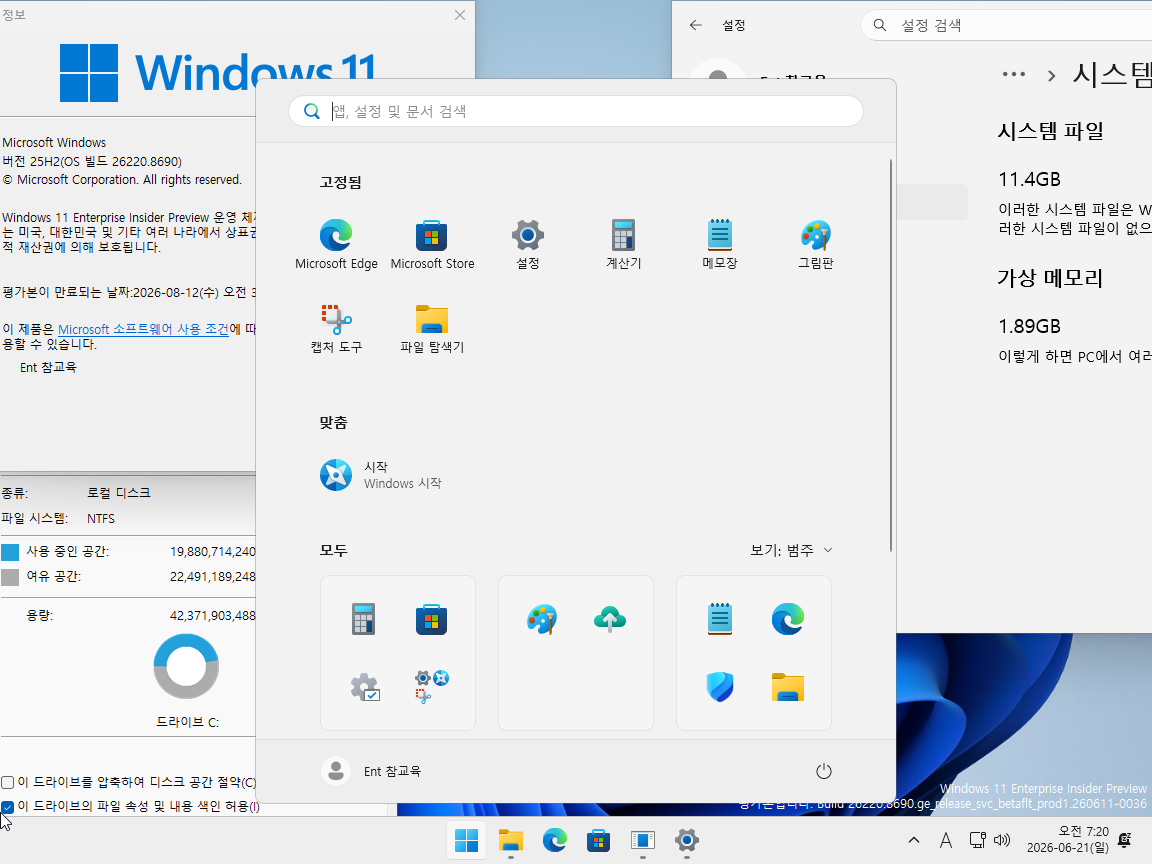Click search magnifier in Settings search box
This screenshot has height=864, width=1152.
click(879, 25)
